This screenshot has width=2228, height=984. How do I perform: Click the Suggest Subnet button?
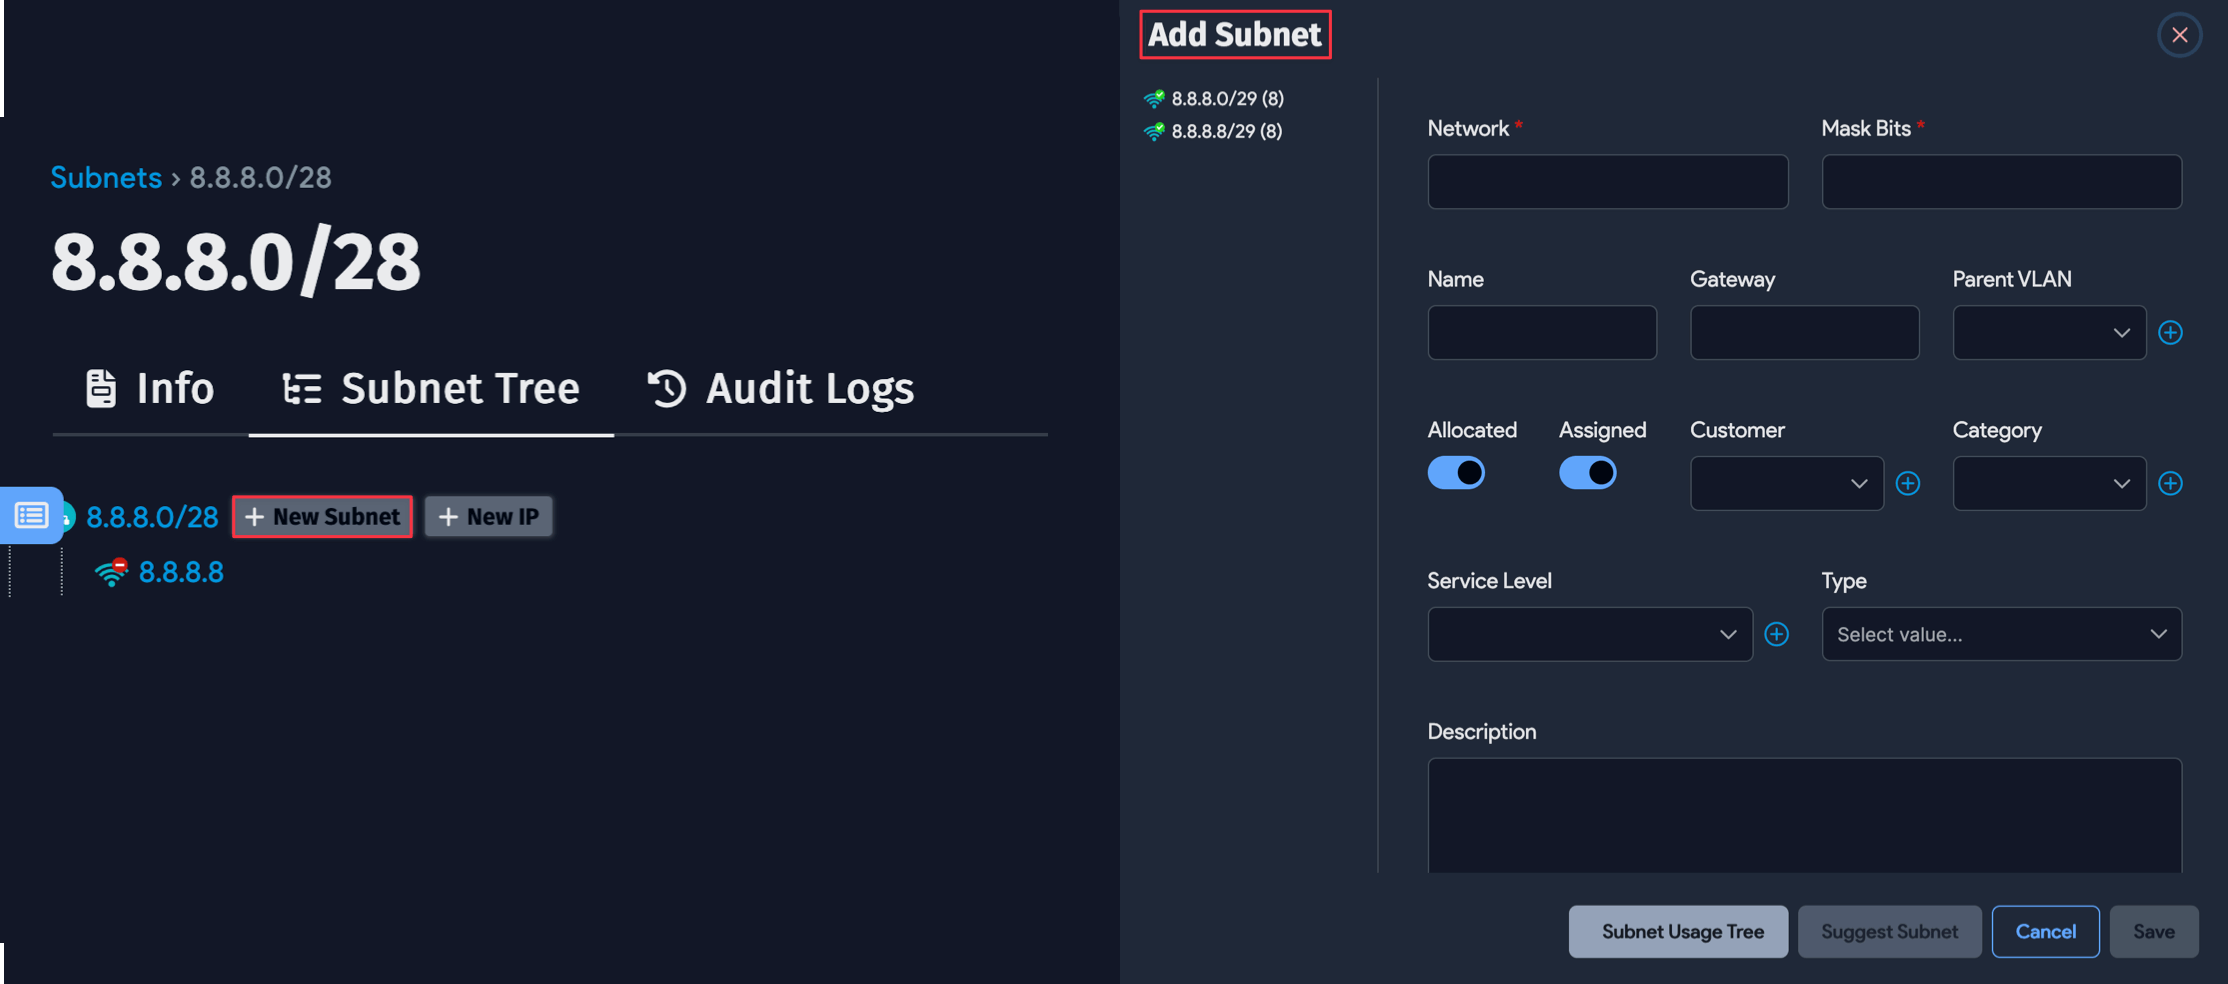pos(1889,931)
